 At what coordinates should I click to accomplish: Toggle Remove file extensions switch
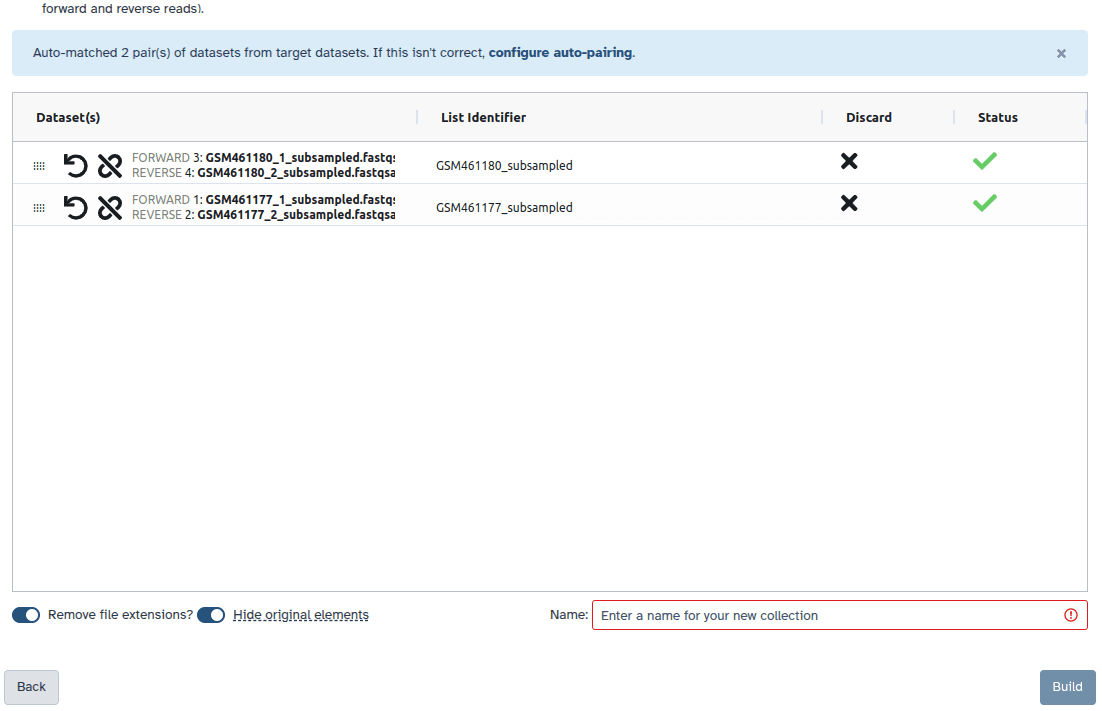(x=26, y=615)
